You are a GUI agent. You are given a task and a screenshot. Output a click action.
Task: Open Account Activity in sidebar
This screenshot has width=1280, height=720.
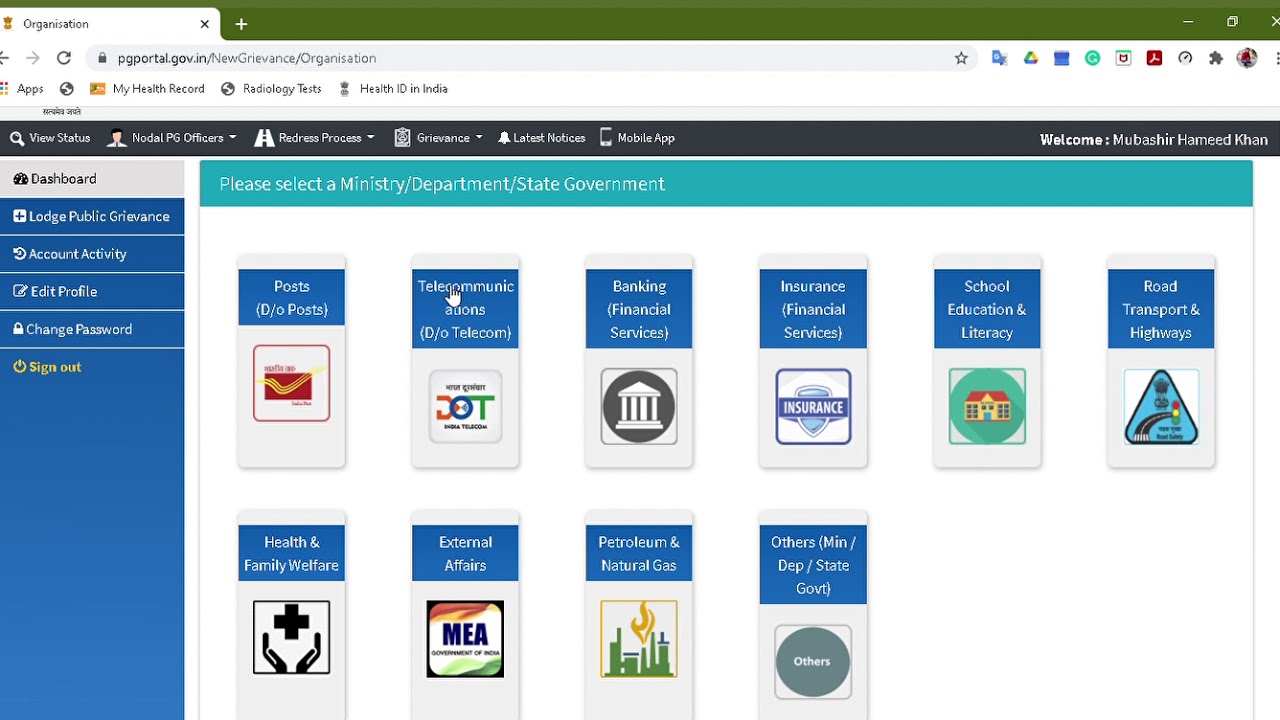click(92, 254)
